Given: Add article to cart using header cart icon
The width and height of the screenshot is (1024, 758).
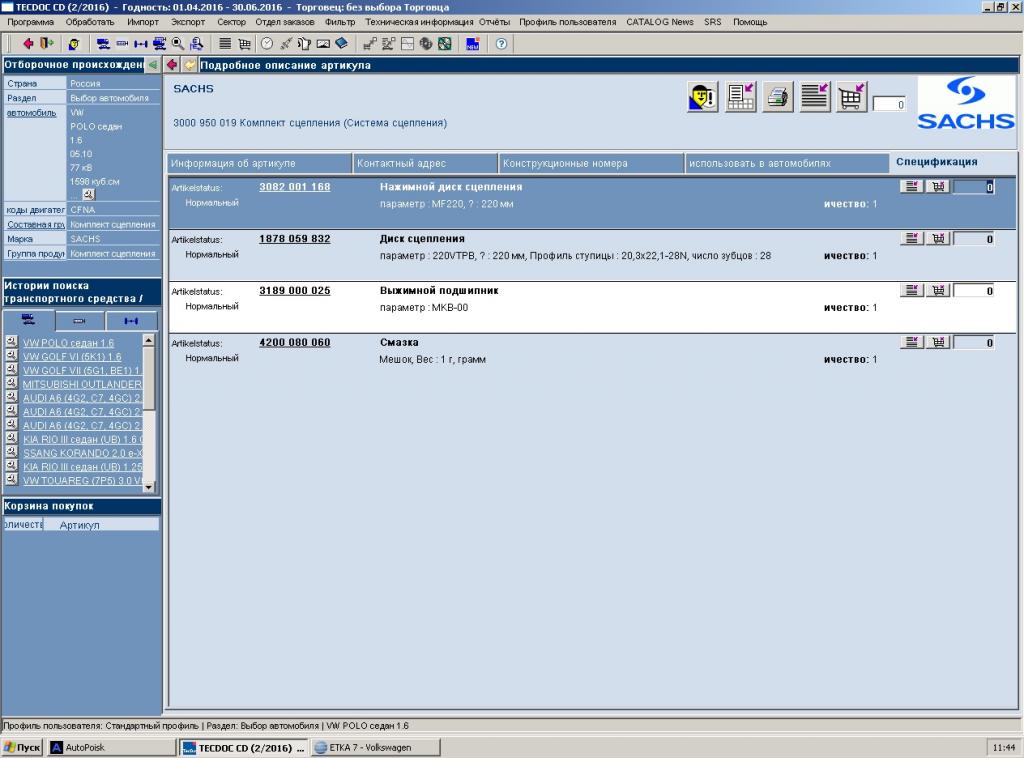Looking at the screenshot, I should (852, 97).
